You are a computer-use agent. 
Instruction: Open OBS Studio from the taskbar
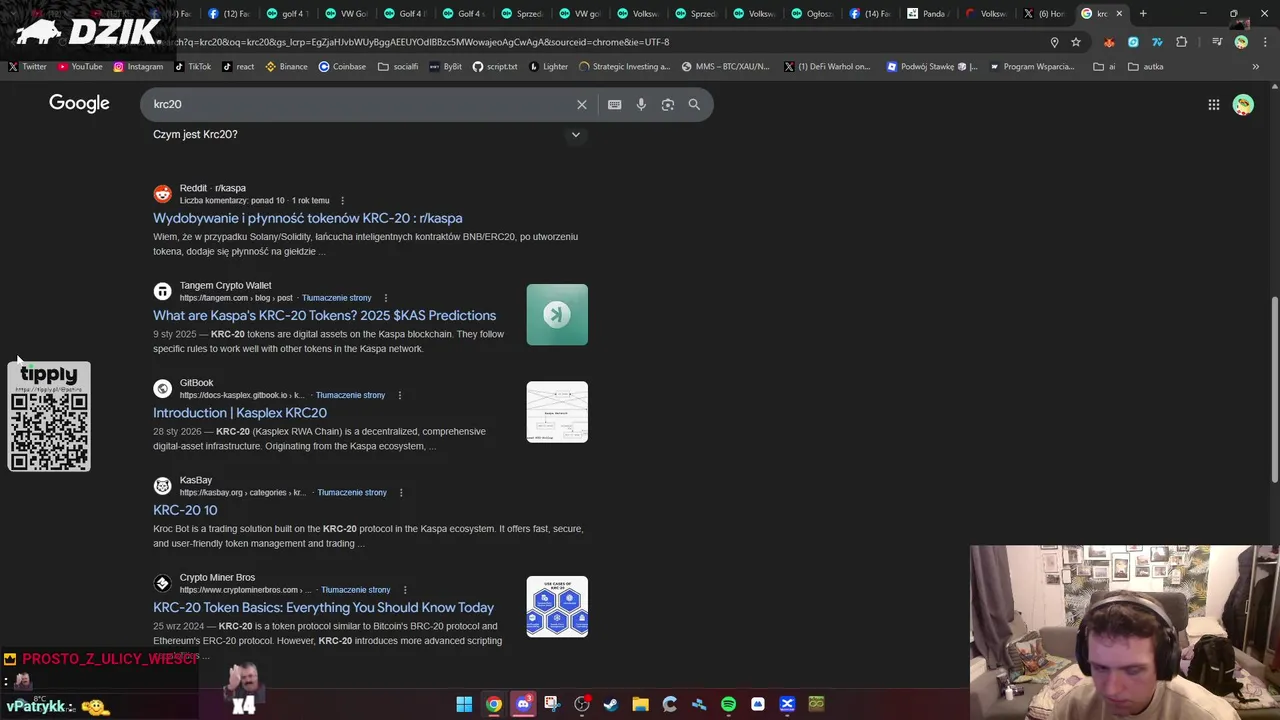pyautogui.click(x=582, y=704)
